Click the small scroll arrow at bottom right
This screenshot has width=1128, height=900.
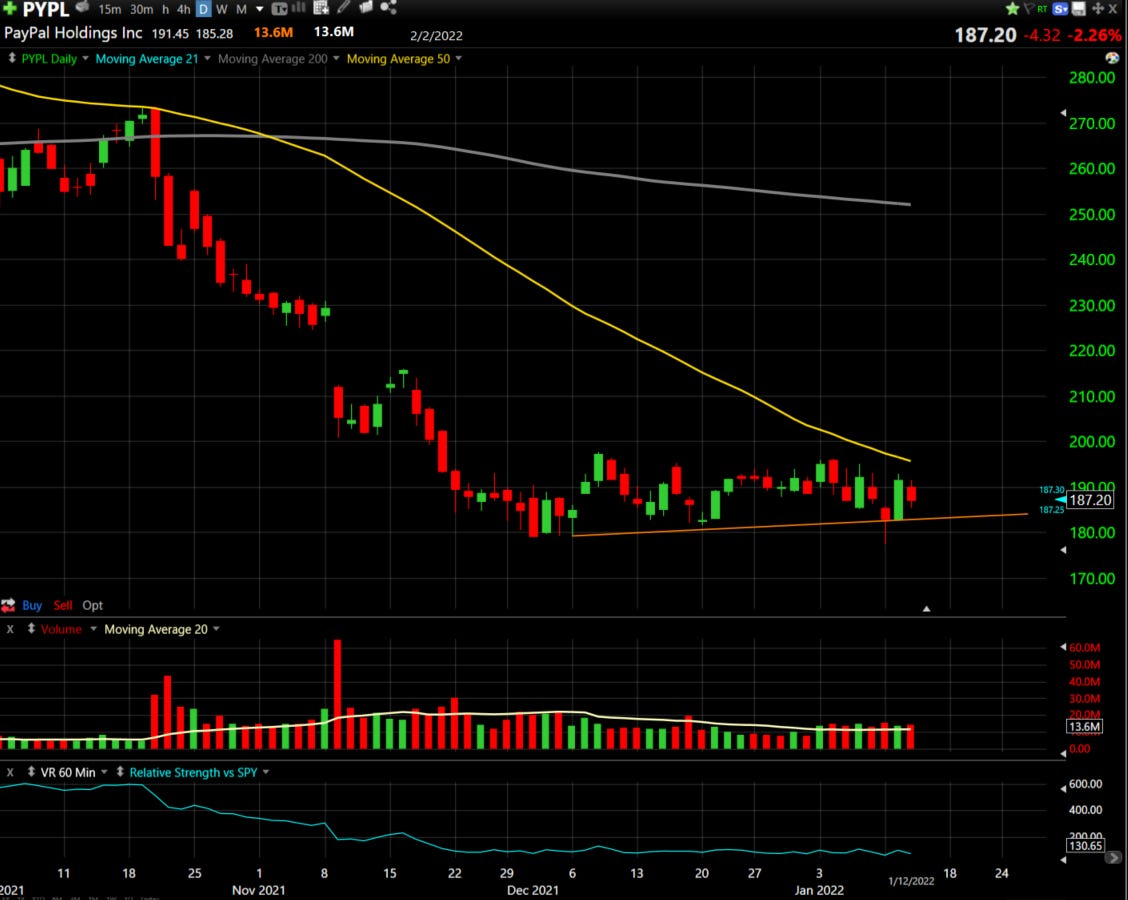1113,858
